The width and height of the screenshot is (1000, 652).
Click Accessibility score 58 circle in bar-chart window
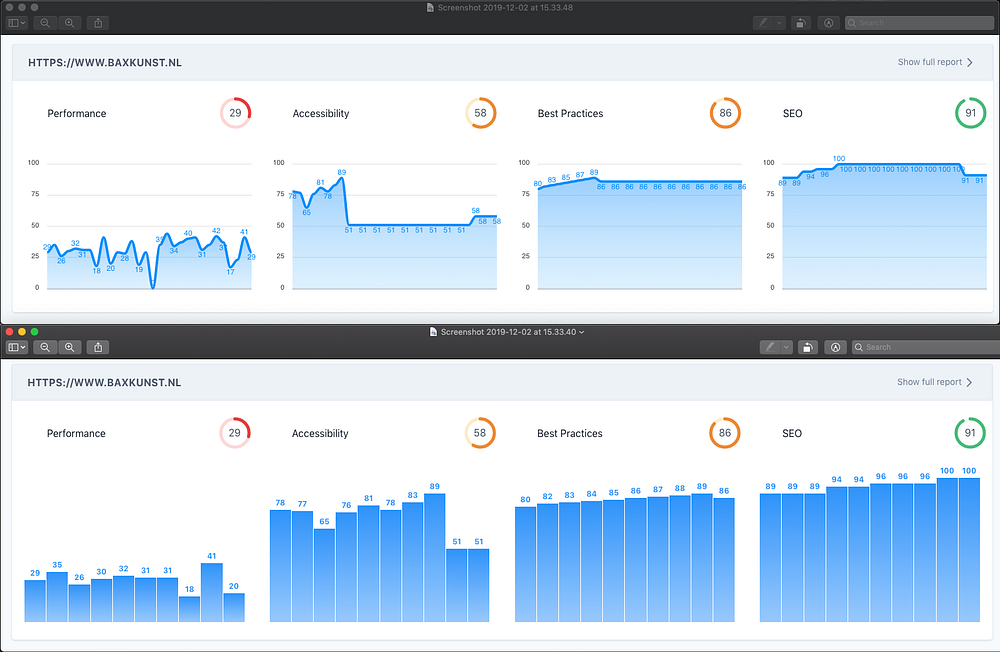480,433
